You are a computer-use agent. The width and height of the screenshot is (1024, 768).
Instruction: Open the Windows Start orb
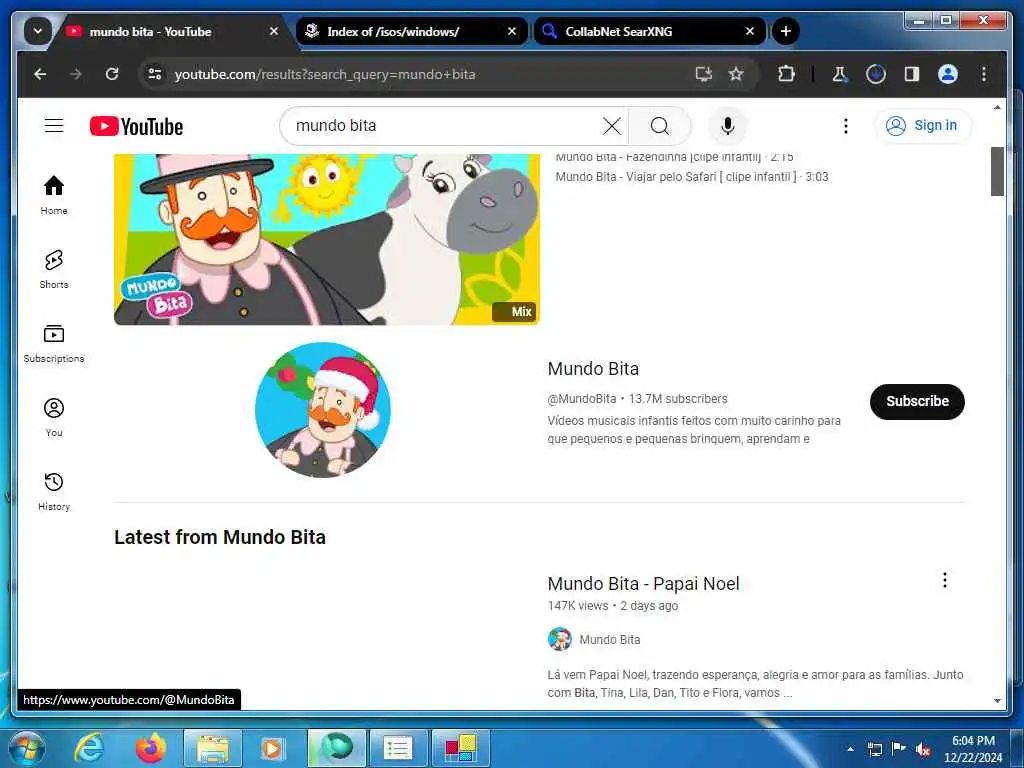tap(27, 748)
